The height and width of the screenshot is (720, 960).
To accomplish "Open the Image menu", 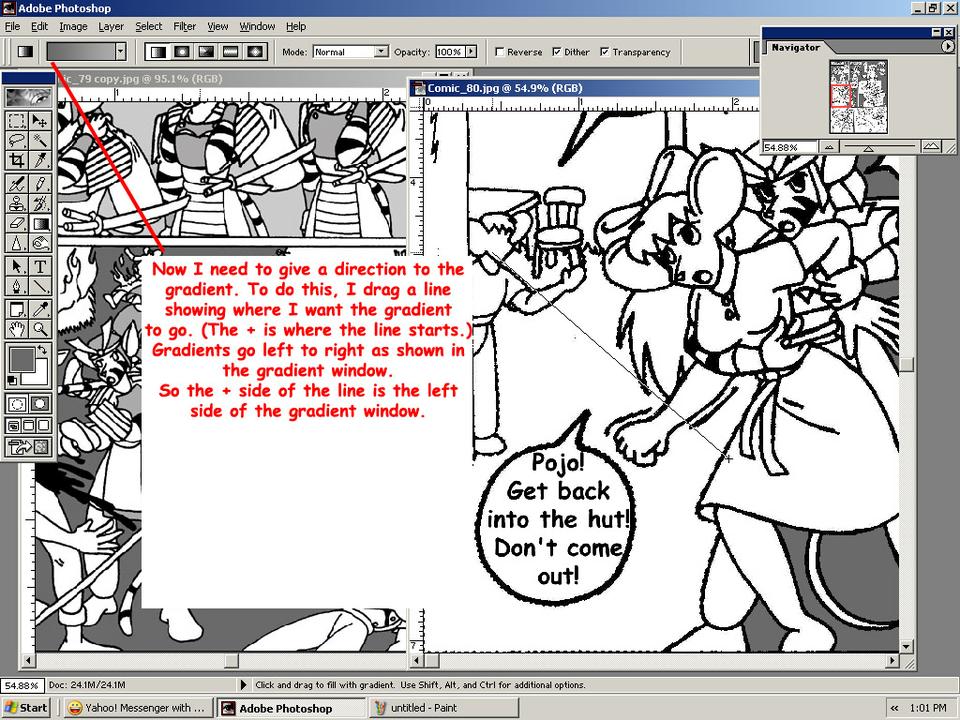I will 73,26.
